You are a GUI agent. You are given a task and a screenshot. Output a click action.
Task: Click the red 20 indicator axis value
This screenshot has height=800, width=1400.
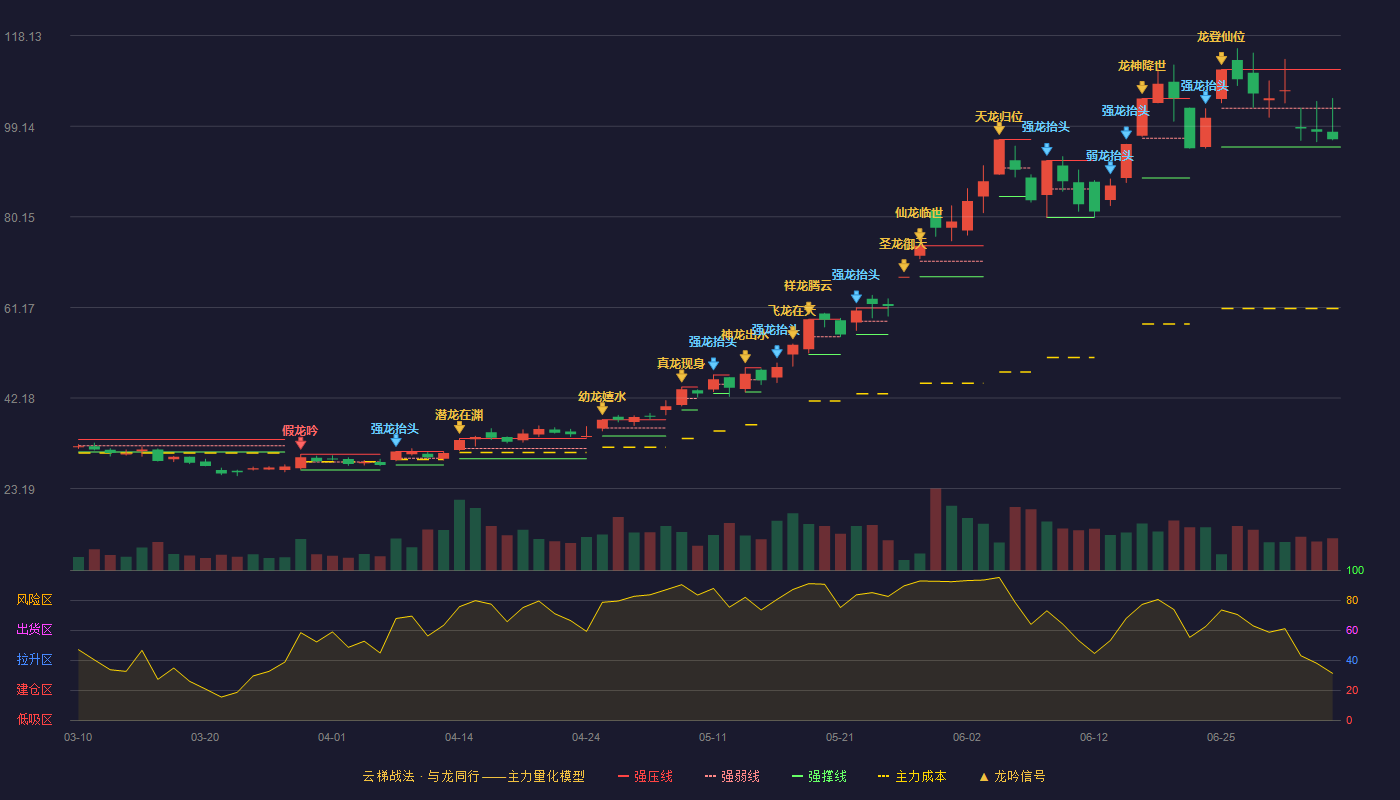point(1352,690)
